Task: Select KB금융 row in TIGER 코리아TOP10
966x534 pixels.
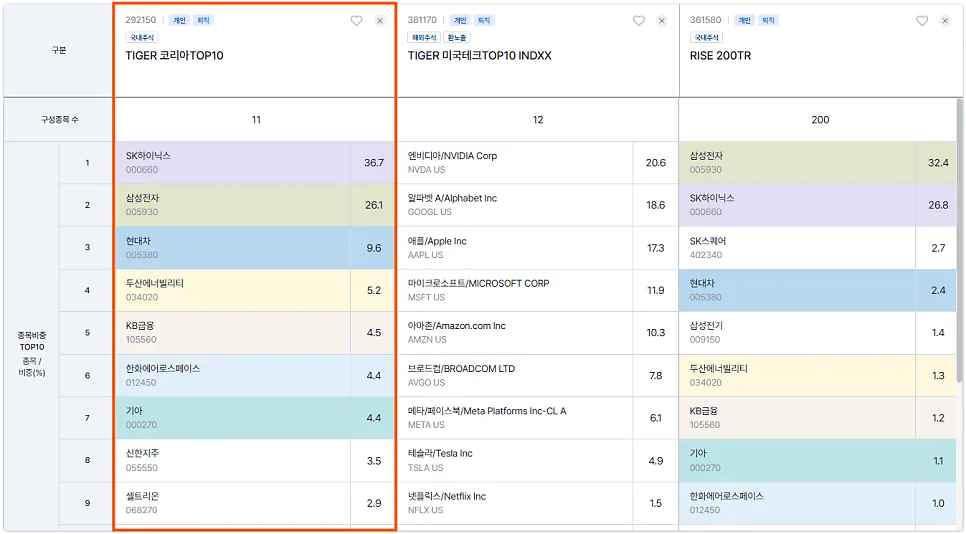Action: (x=254, y=333)
